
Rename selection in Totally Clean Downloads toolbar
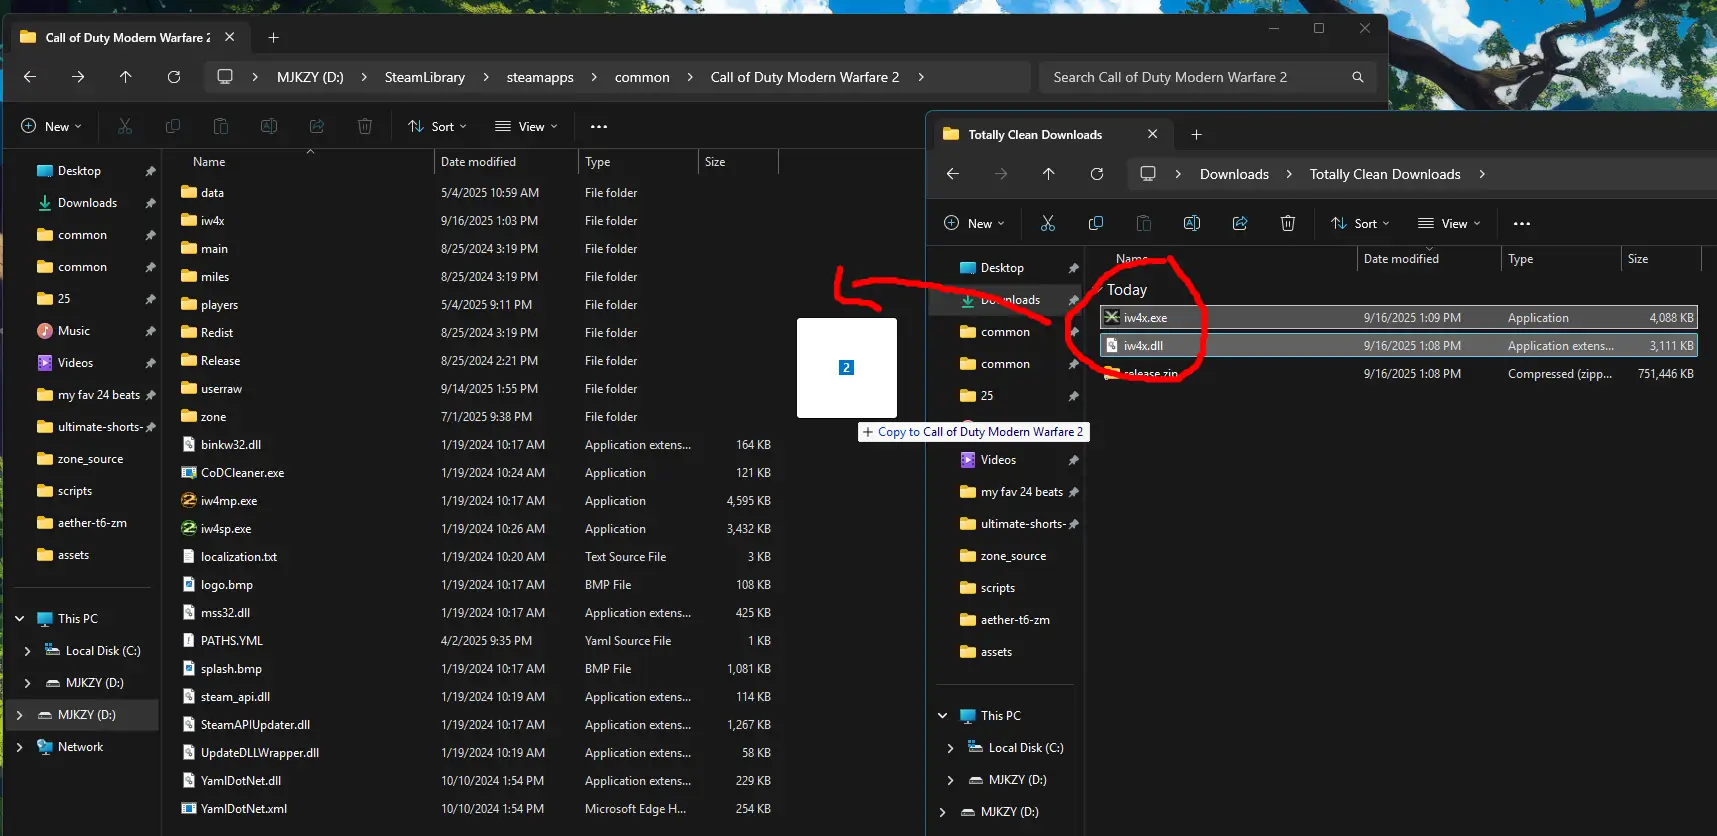[x=1192, y=223]
